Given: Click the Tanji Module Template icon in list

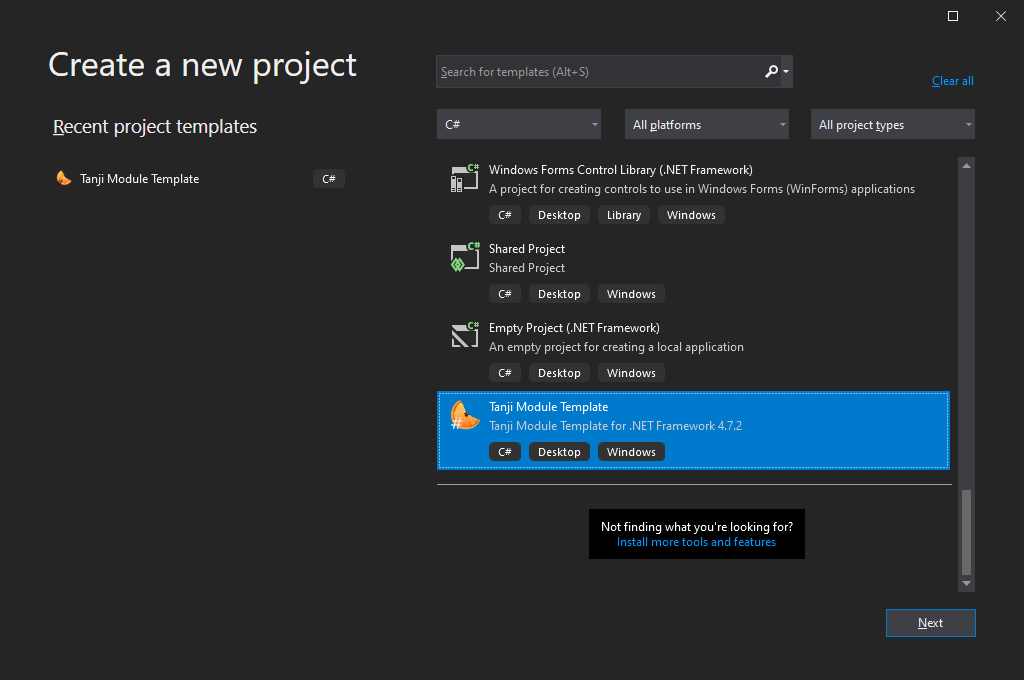Looking at the screenshot, I should point(464,415).
